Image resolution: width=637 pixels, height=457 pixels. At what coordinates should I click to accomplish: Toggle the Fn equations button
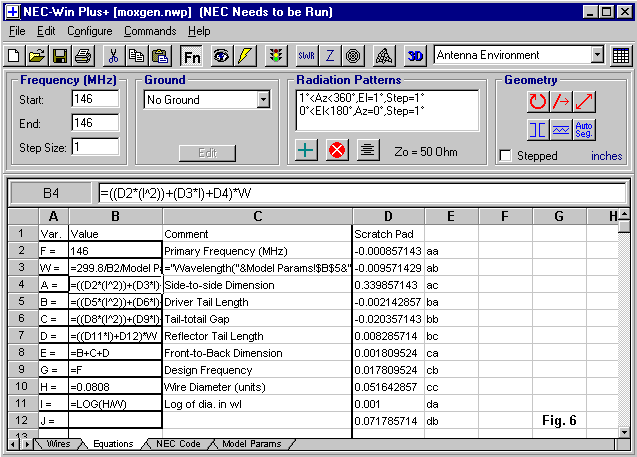pyautogui.click(x=191, y=55)
